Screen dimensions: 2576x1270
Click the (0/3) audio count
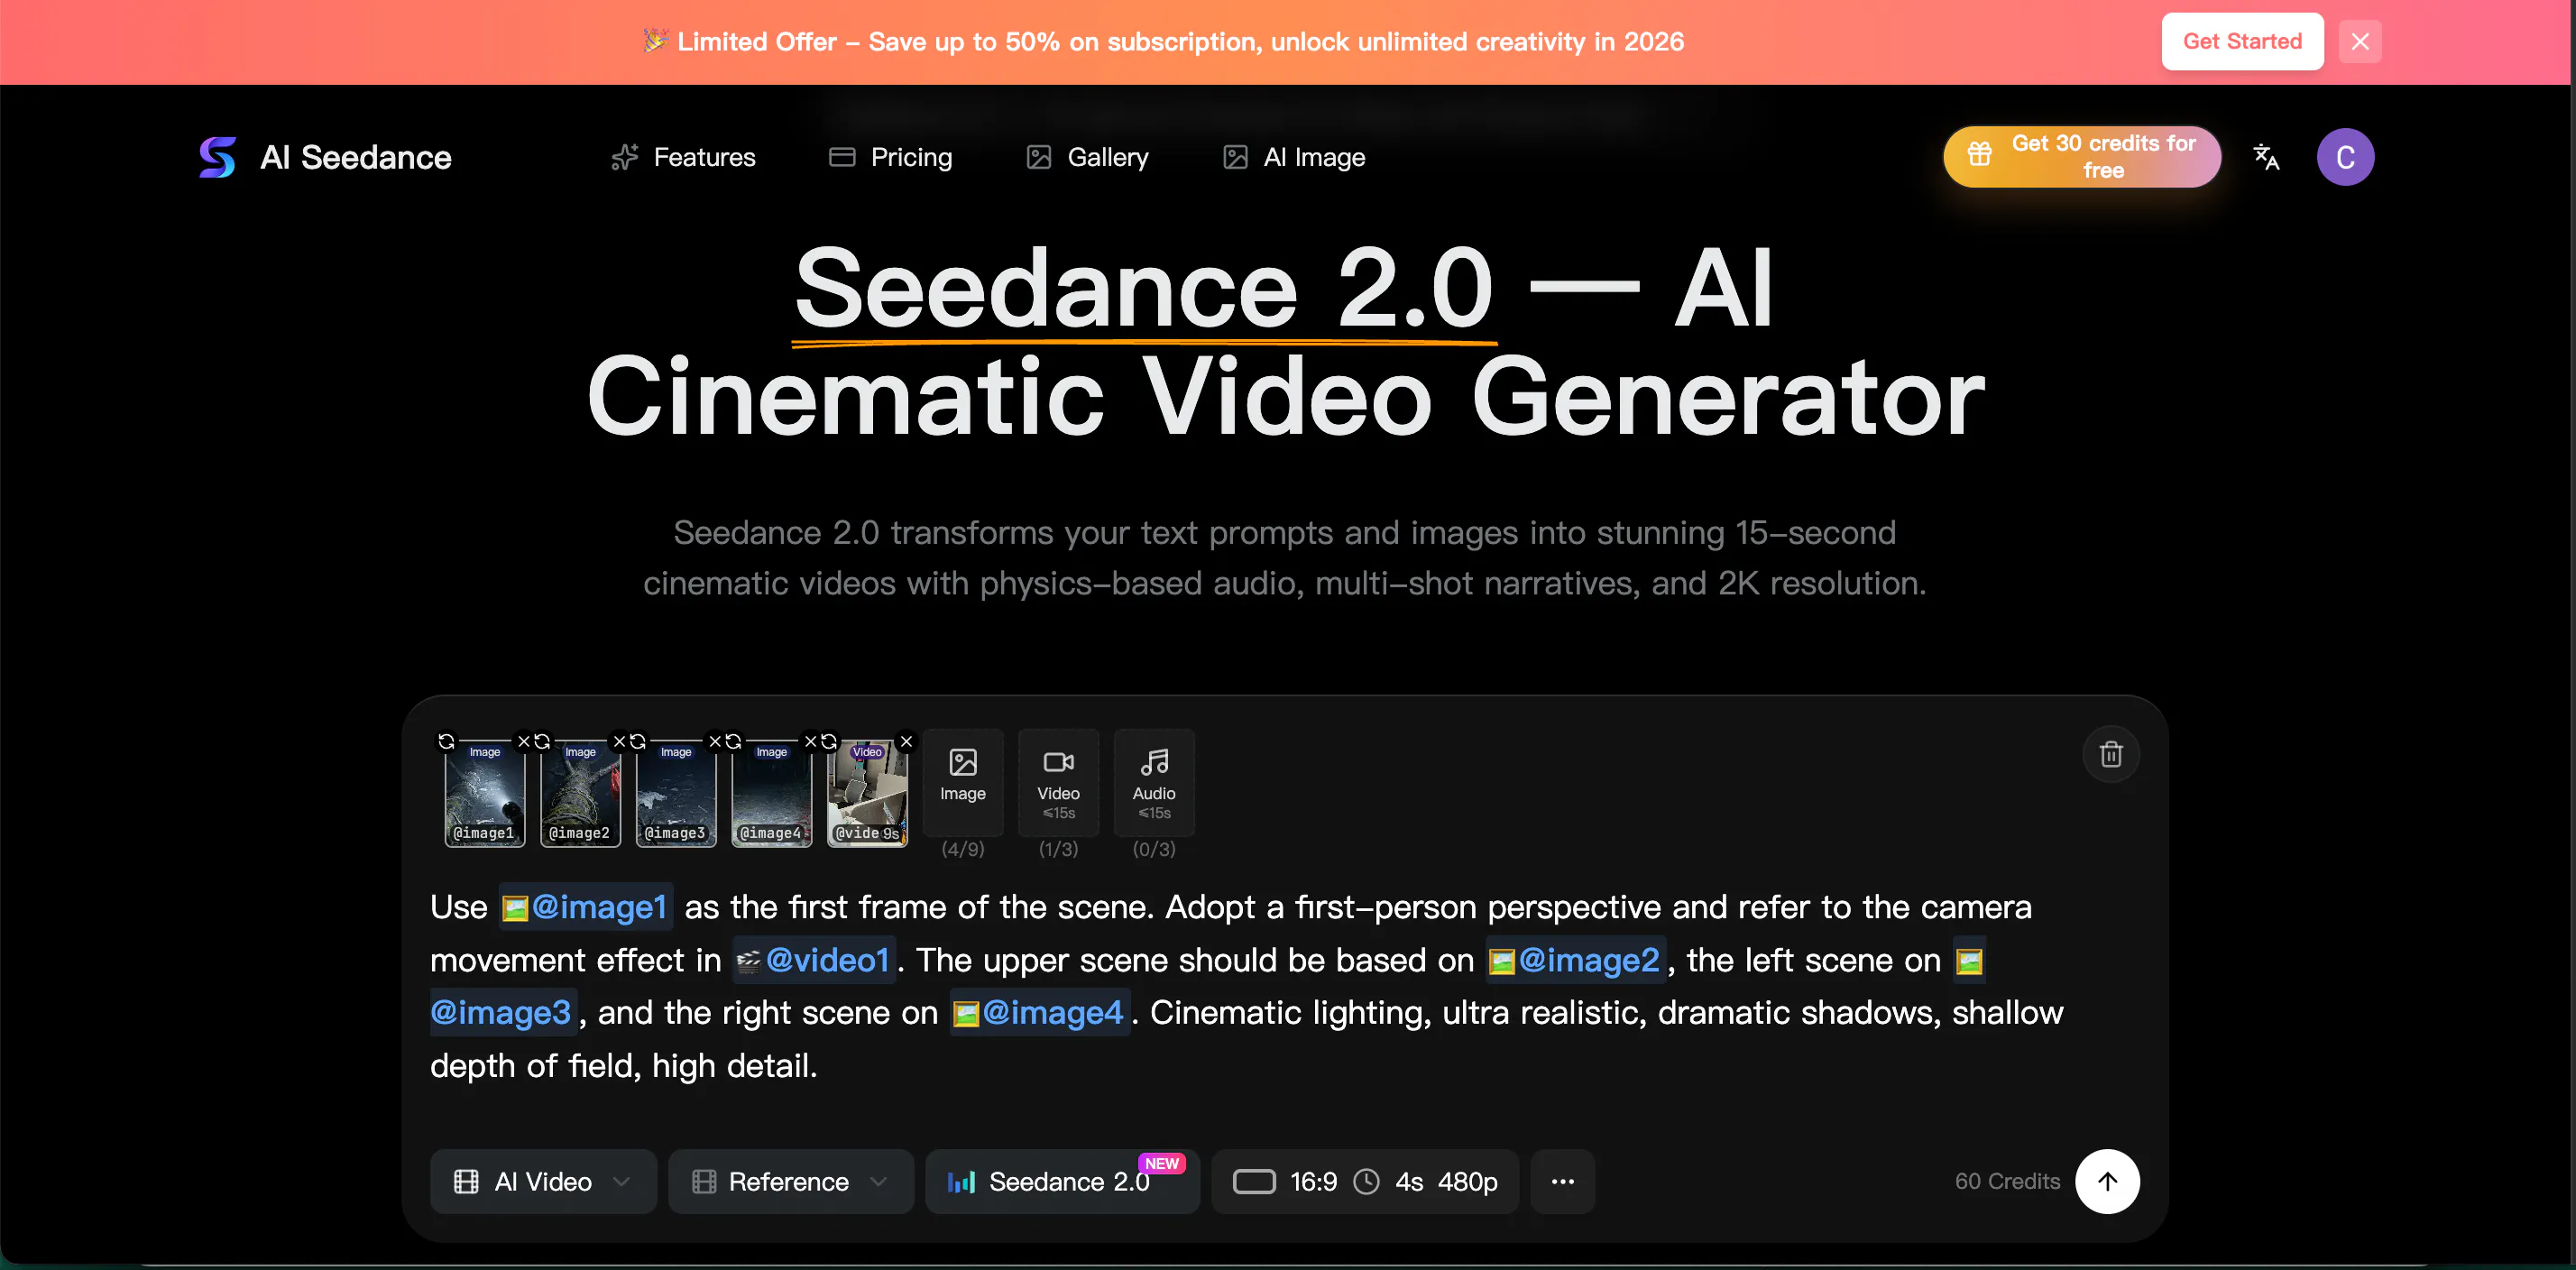1154,849
